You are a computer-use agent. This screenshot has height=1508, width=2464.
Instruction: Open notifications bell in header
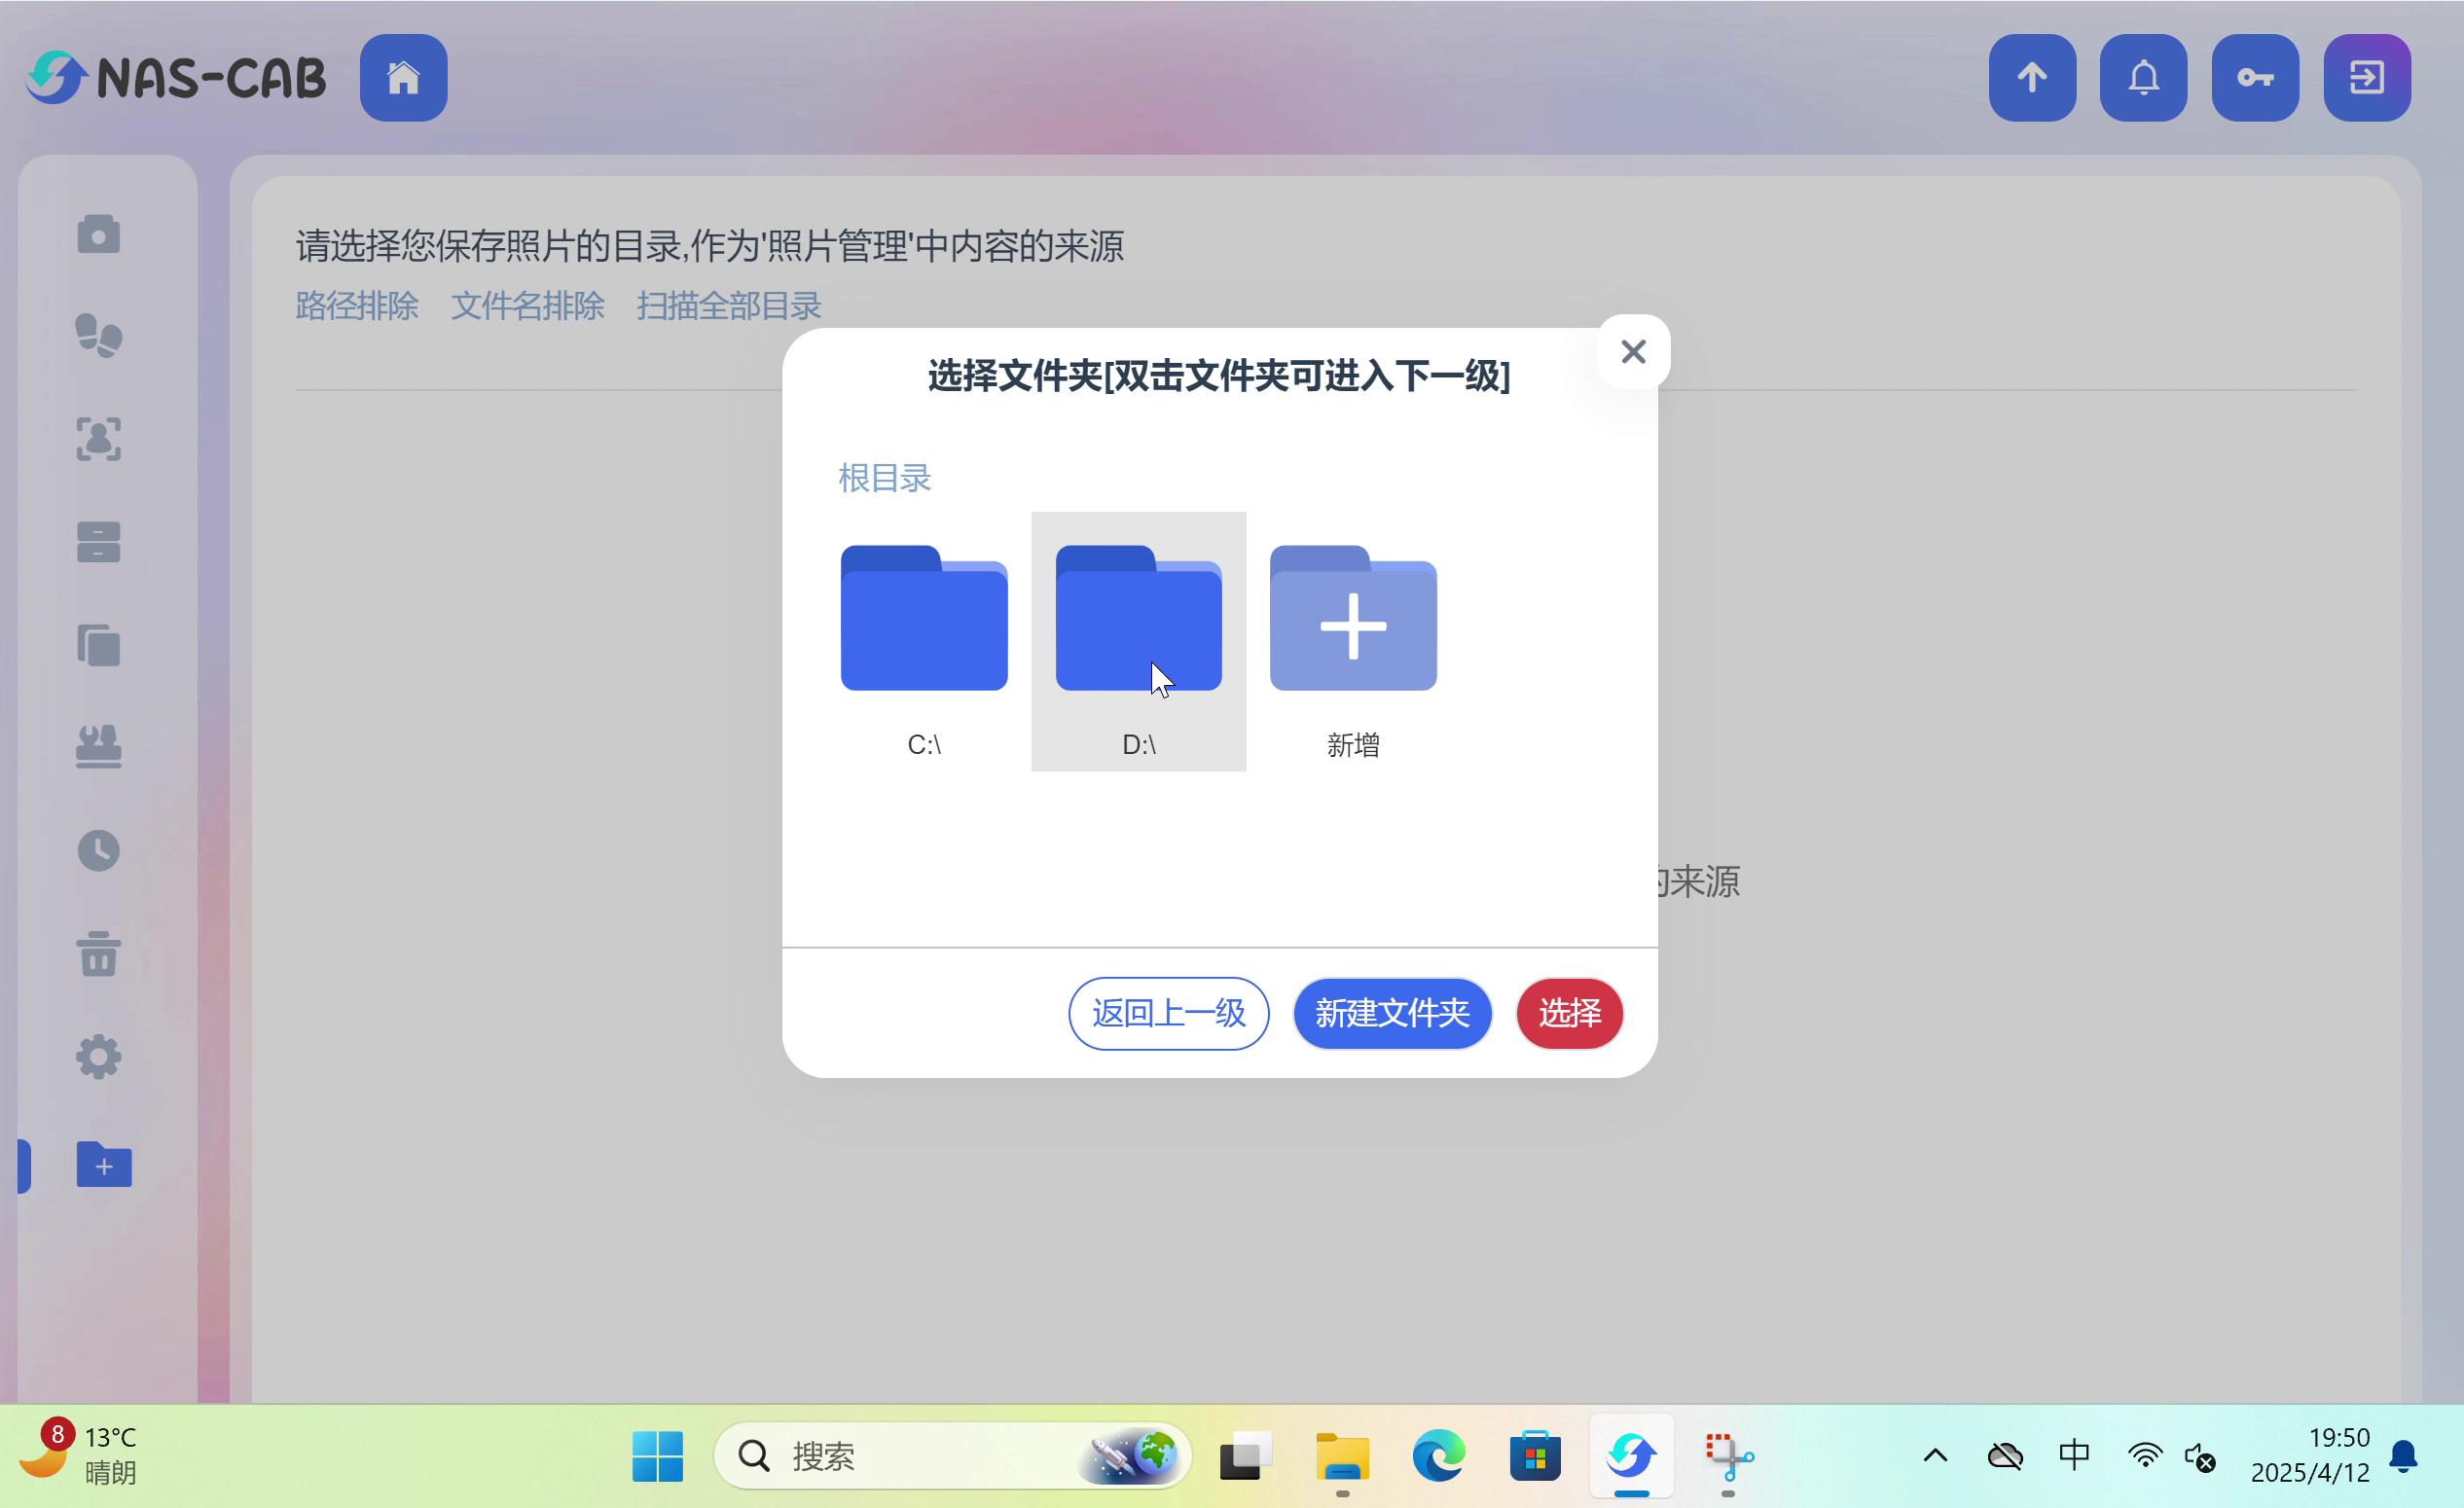click(2143, 77)
